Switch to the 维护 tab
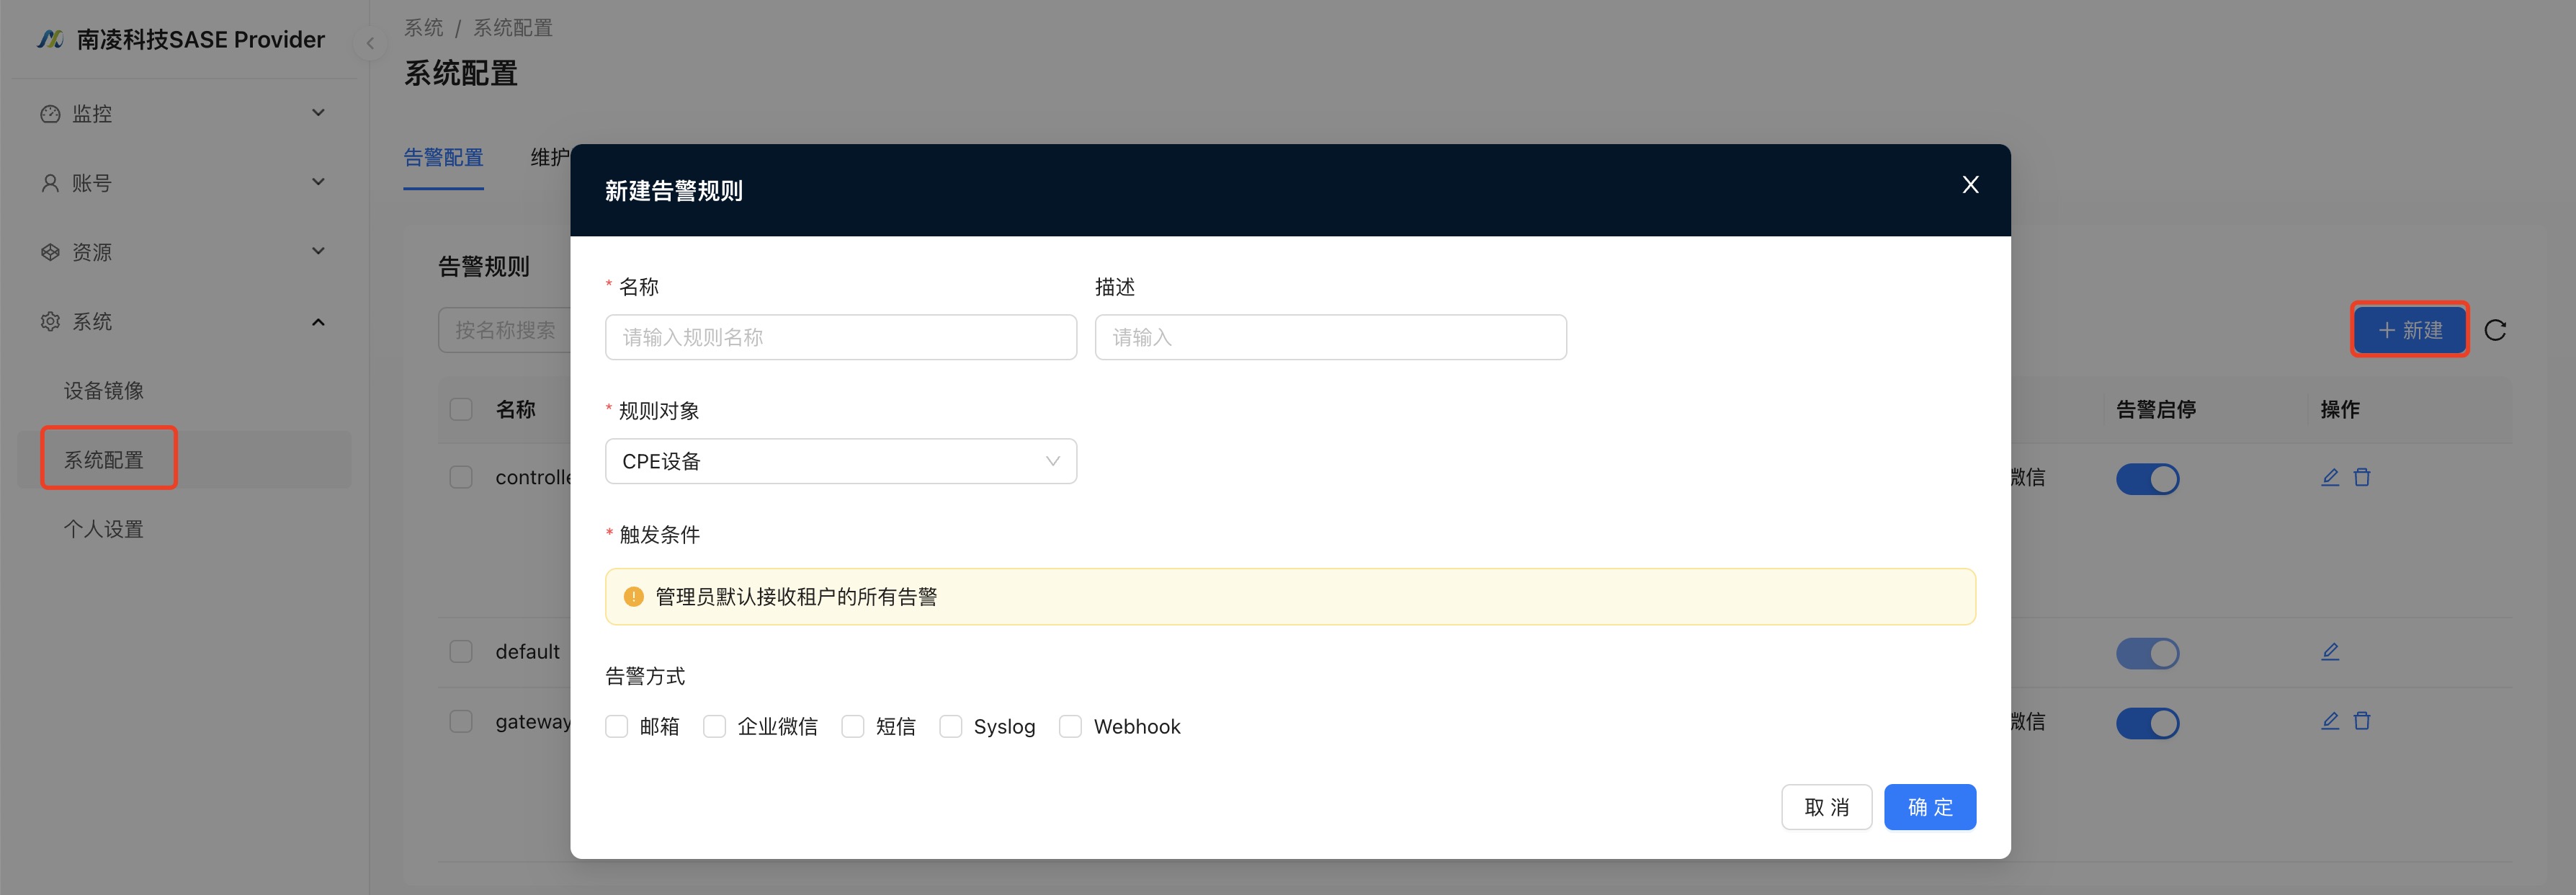 [x=550, y=157]
